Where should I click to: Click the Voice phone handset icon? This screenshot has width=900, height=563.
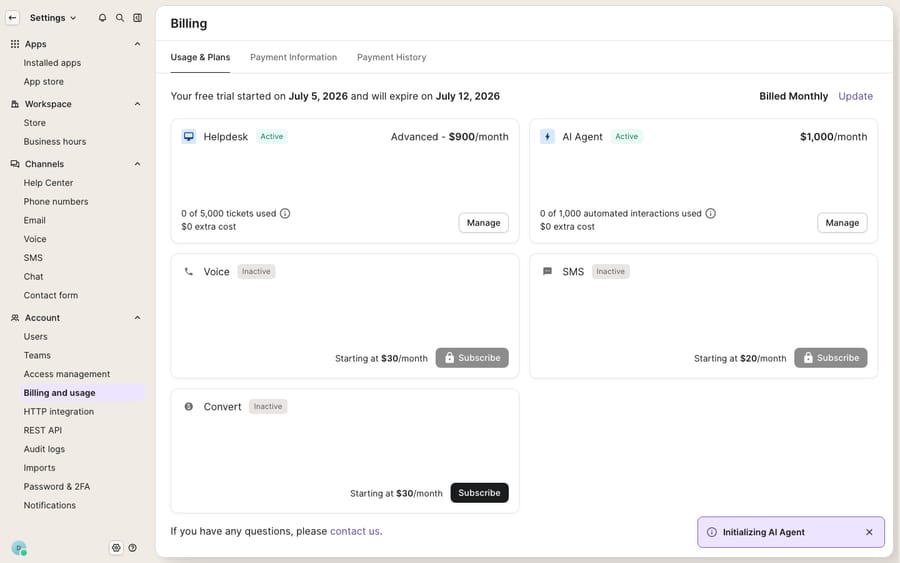[189, 271]
